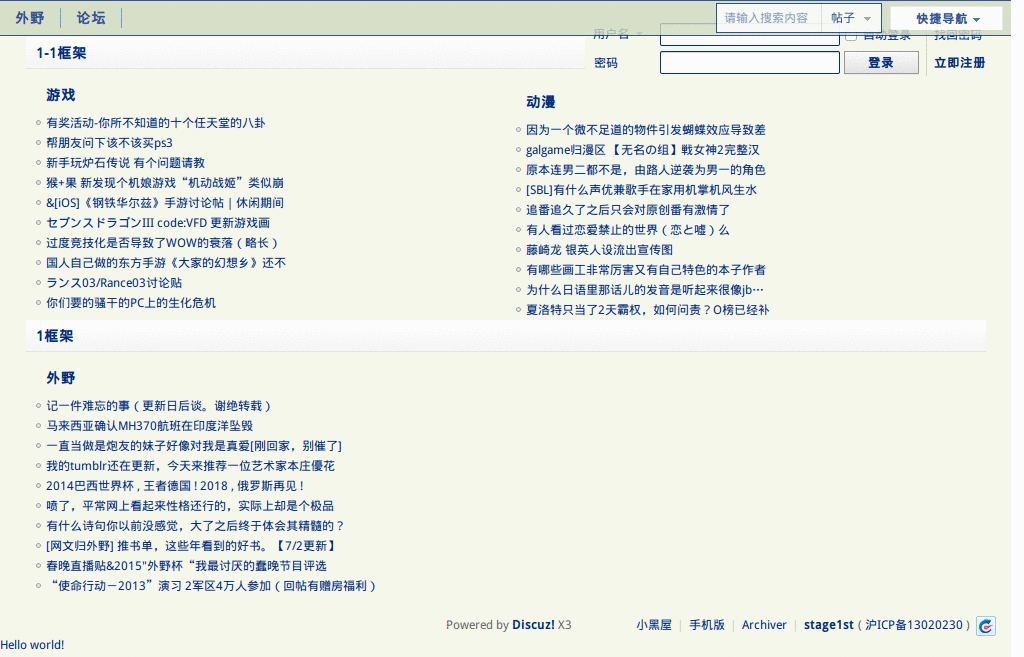The width and height of the screenshot is (1024, 657).
Task: Click the stage1st footer link
Action: (x=828, y=625)
